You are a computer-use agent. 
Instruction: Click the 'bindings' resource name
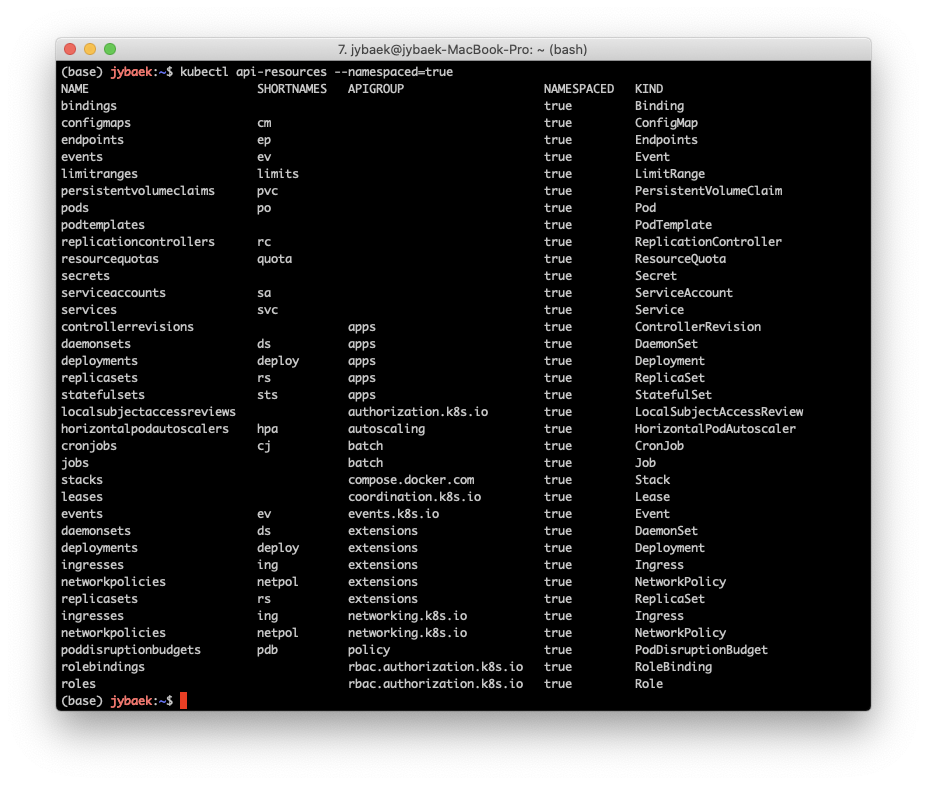(x=89, y=106)
